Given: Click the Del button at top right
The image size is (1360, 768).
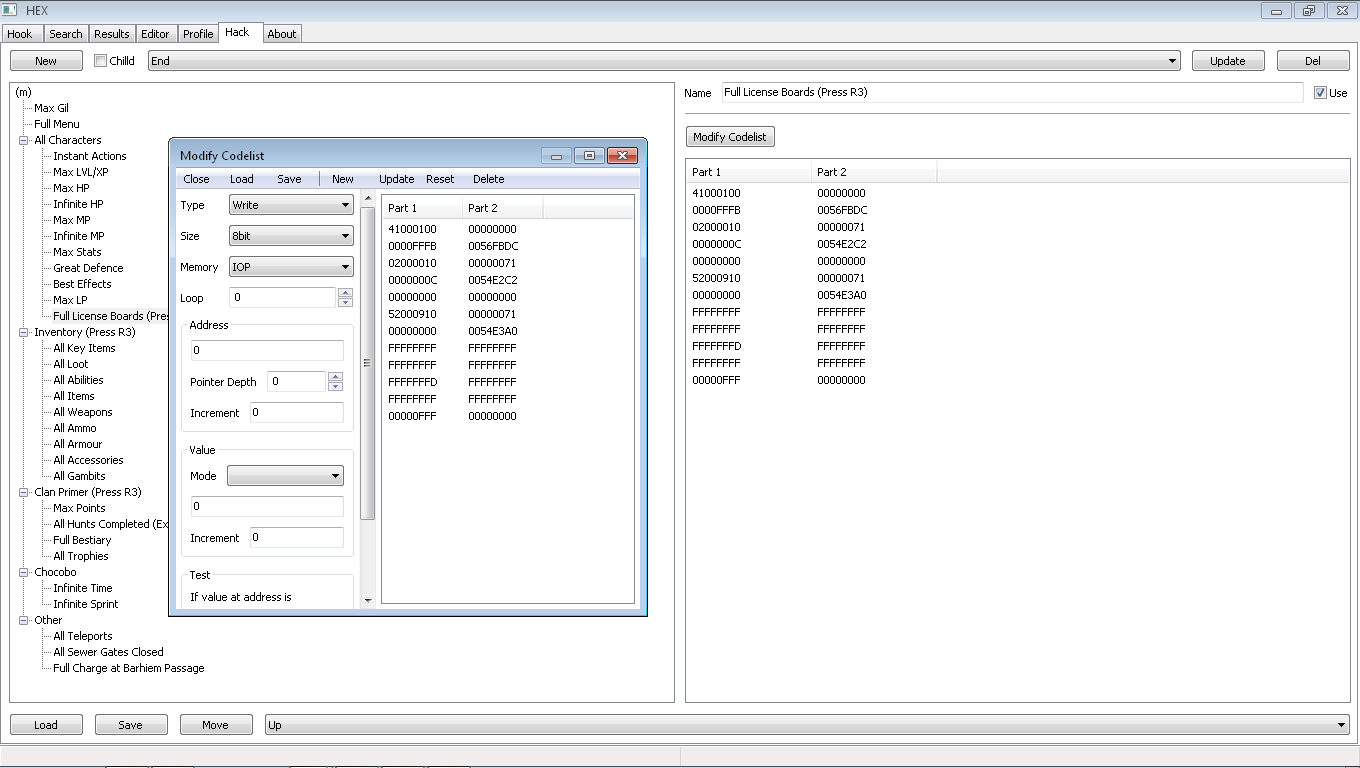Looking at the screenshot, I should 1313,60.
